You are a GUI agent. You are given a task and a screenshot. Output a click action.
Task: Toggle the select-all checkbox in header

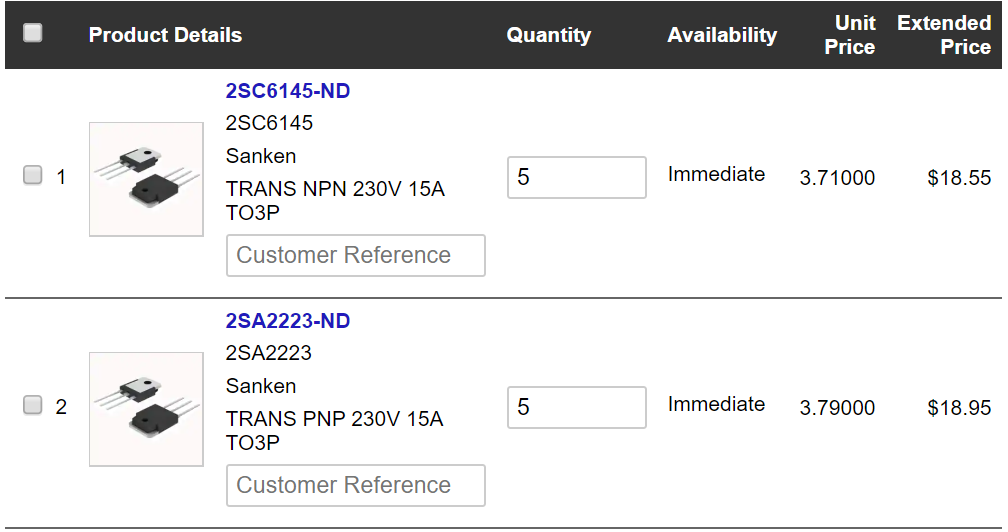[x=32, y=33]
